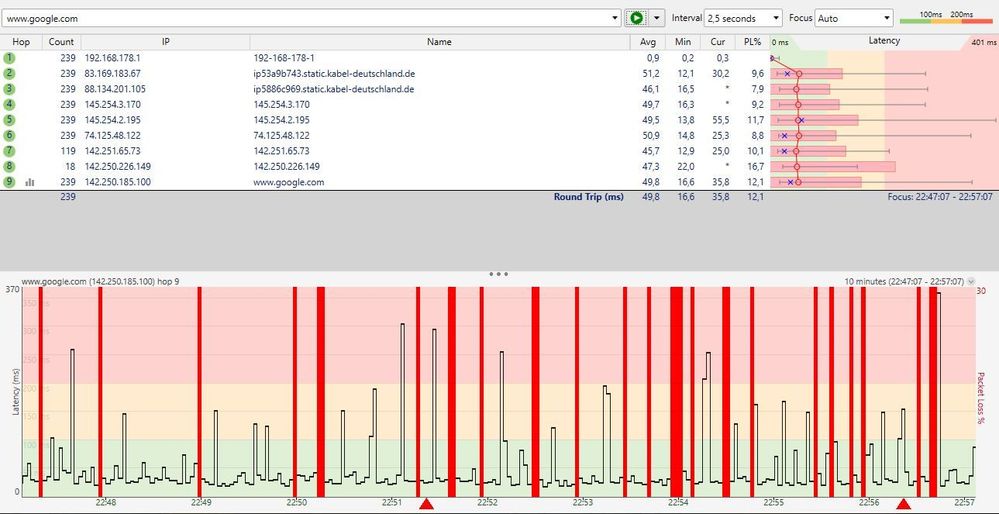
Task: Click packet loss value 16,7 for hop 8
Action: click(755, 166)
